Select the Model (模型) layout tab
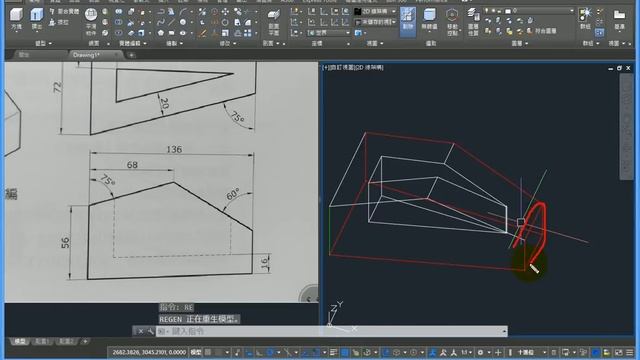 (x=20, y=341)
